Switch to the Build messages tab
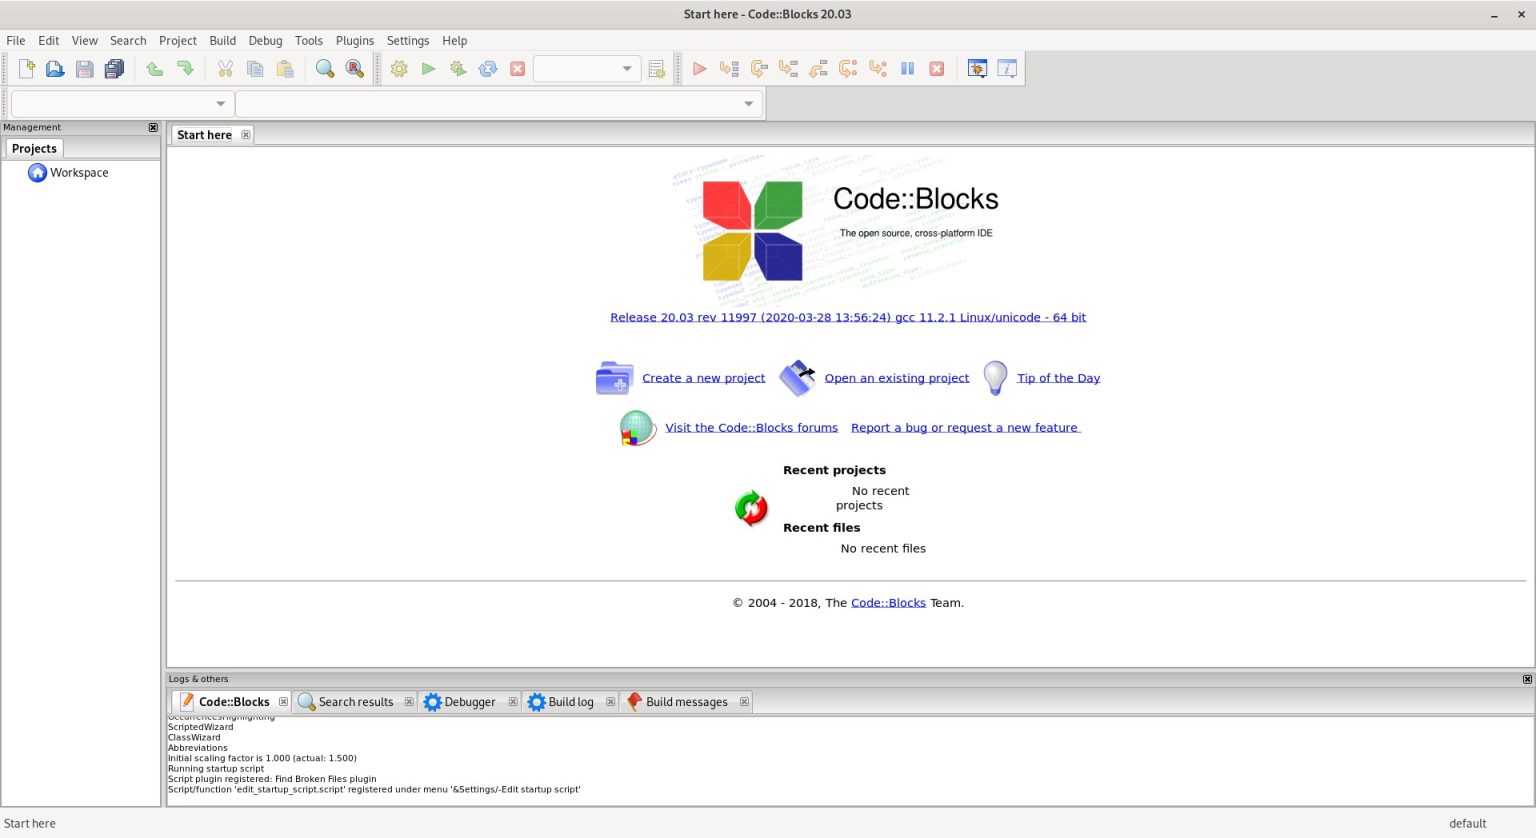This screenshot has height=838, width=1536. [686, 702]
